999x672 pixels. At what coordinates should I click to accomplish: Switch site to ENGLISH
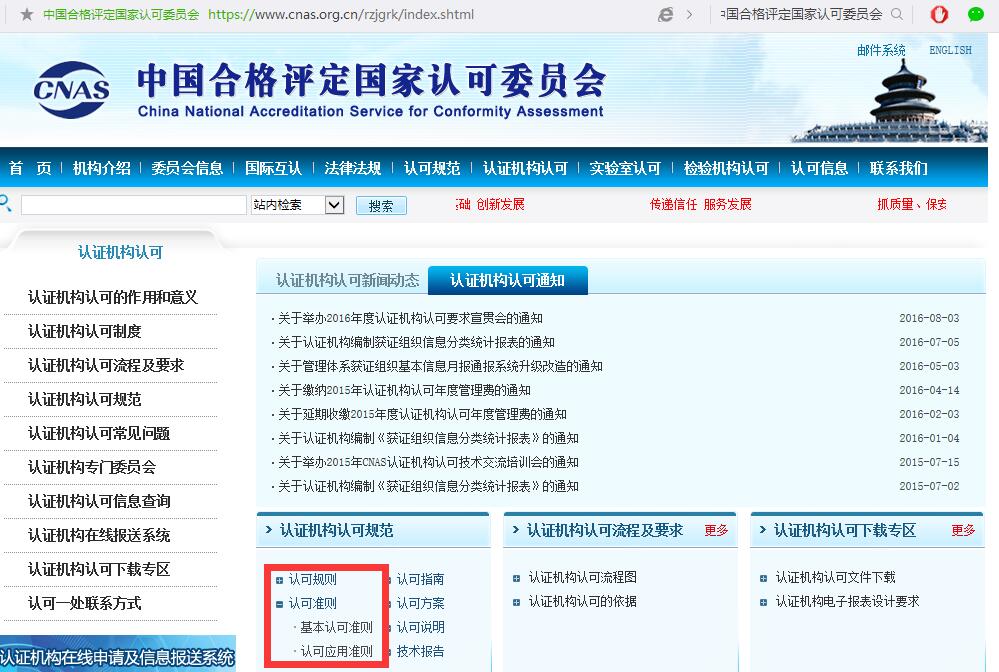click(950, 50)
